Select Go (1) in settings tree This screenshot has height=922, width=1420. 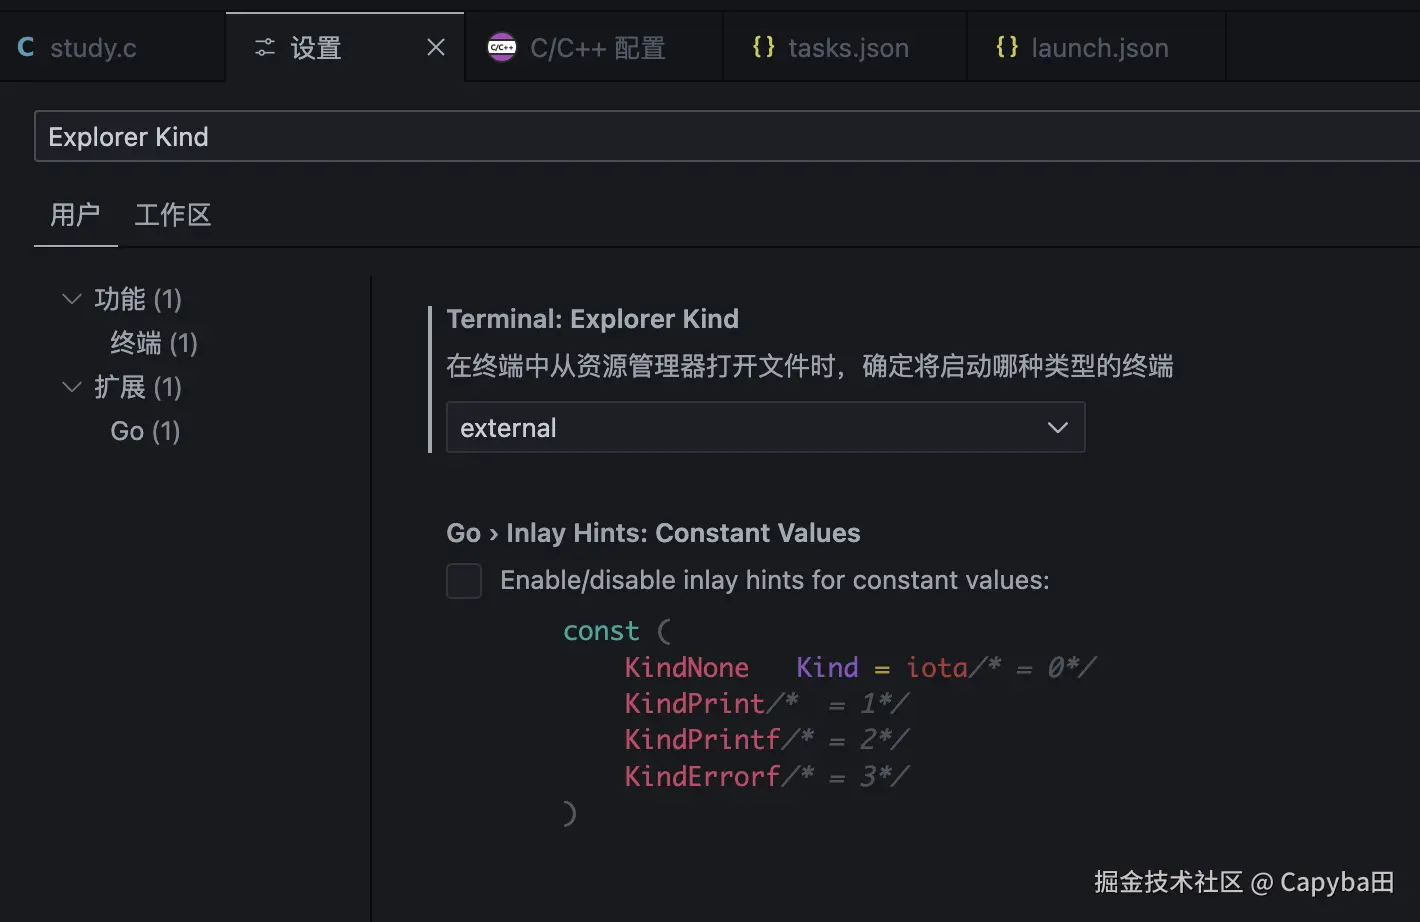point(145,431)
